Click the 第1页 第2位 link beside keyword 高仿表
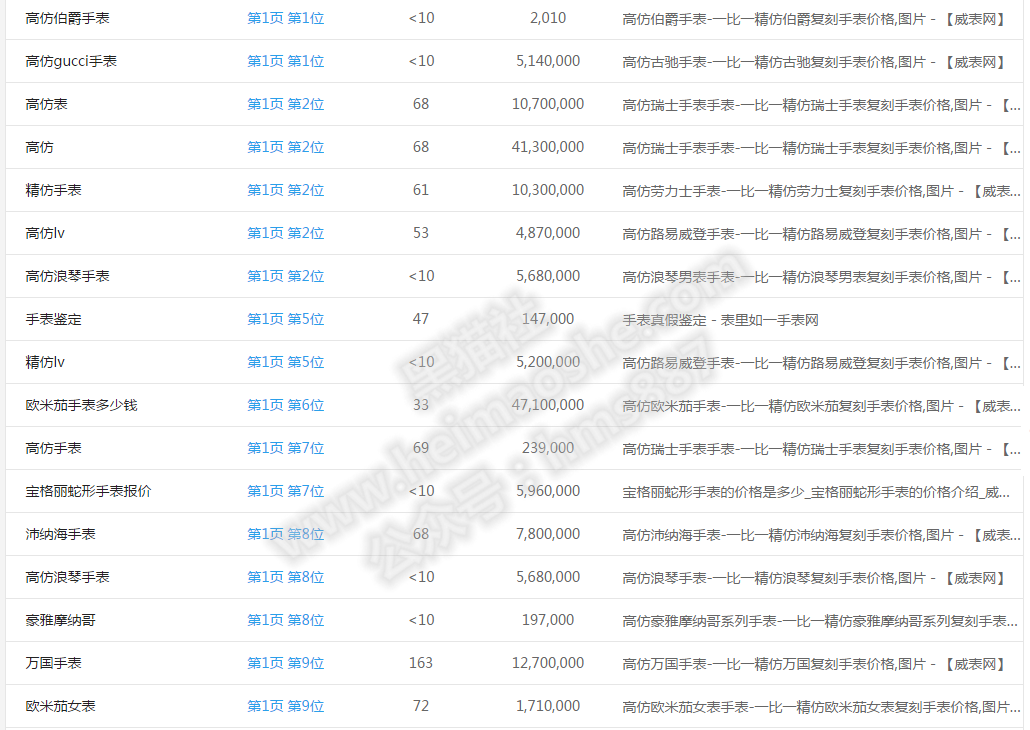The width and height of the screenshot is (1030, 730). click(x=286, y=104)
